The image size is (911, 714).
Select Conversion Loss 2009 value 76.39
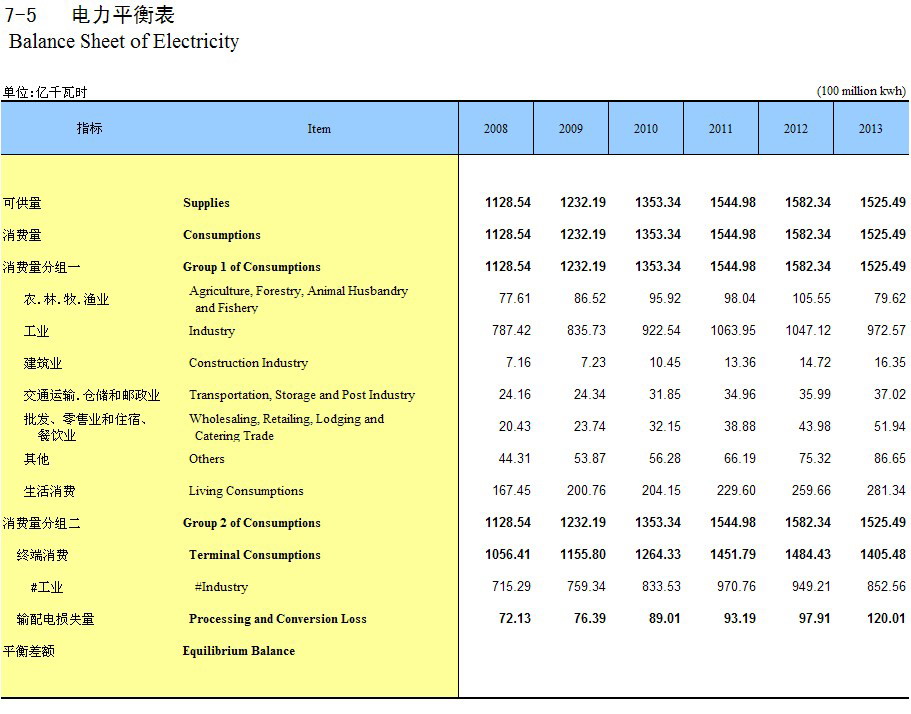[590, 618]
